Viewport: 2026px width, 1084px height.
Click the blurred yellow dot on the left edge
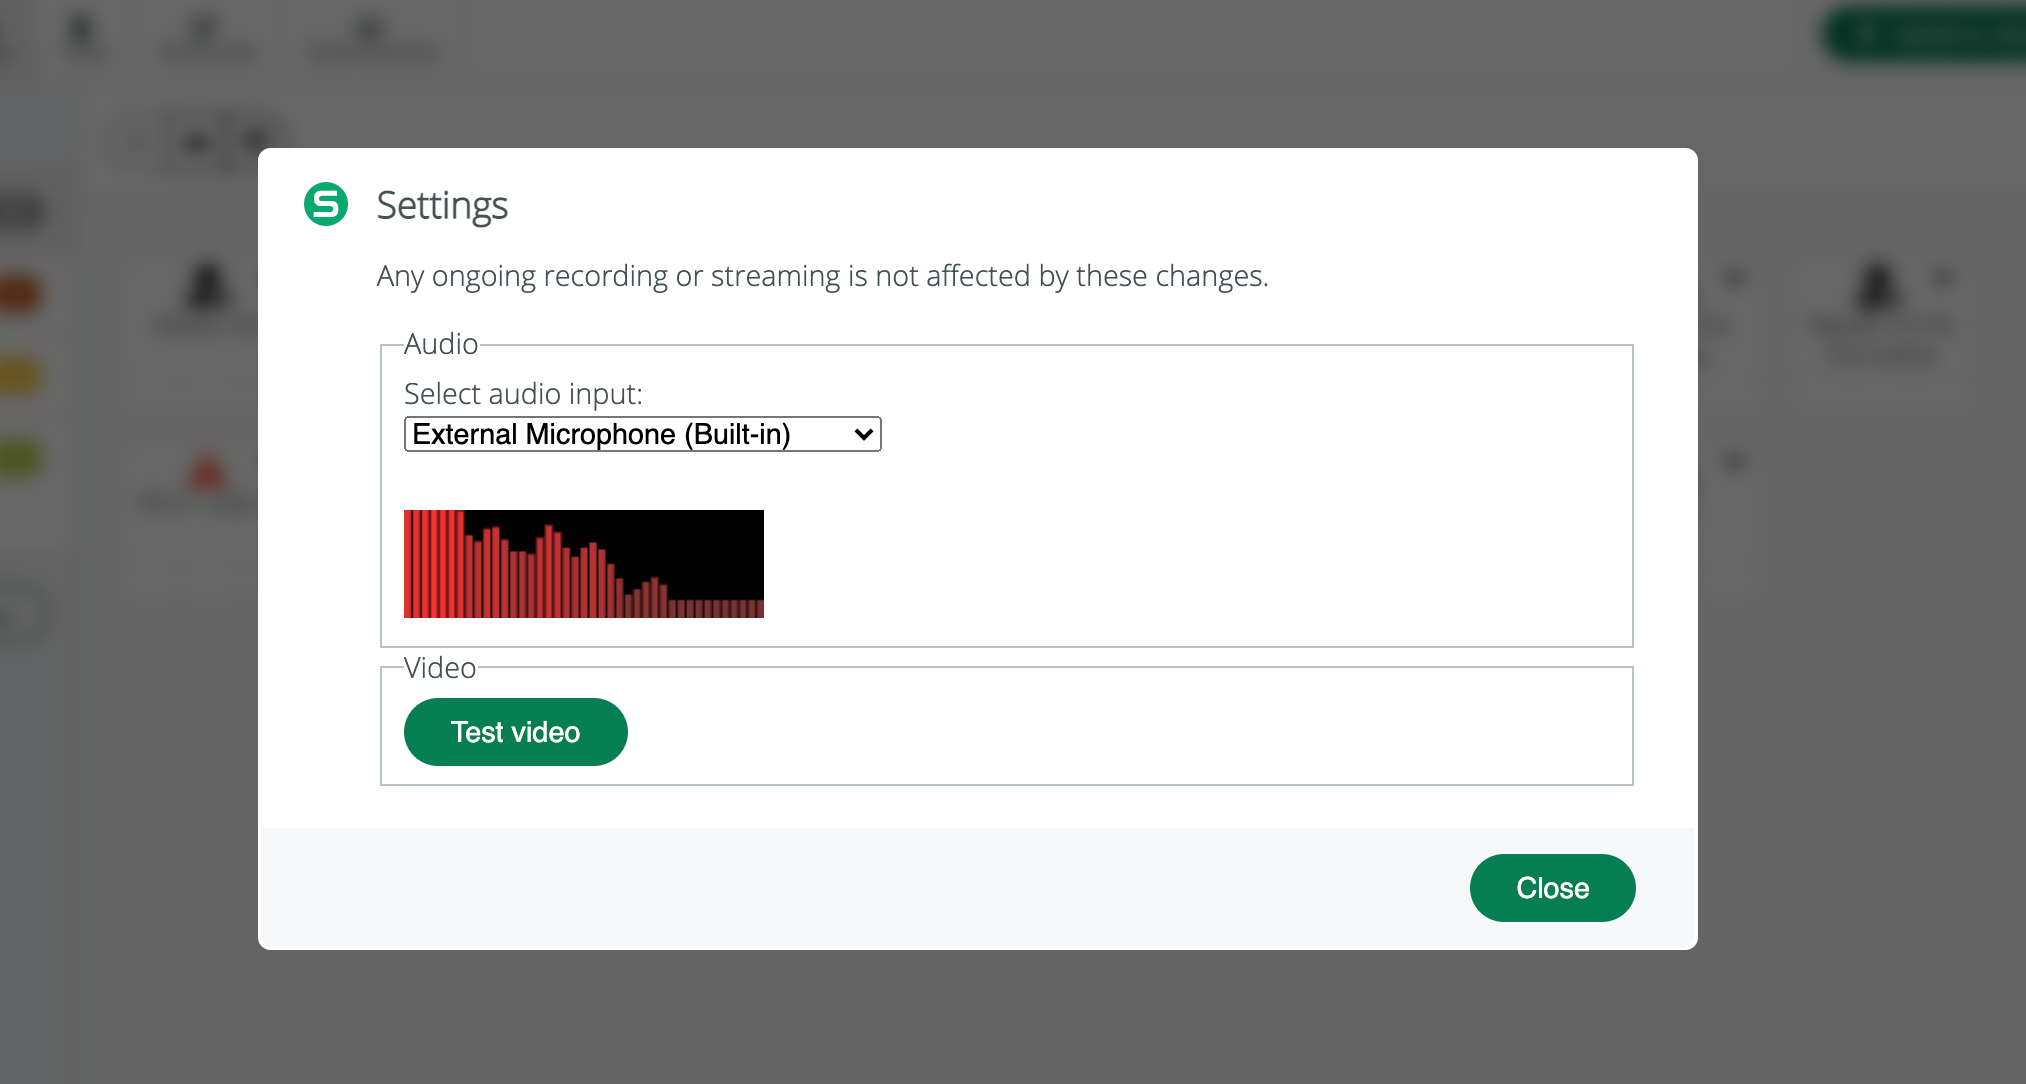click(x=20, y=377)
